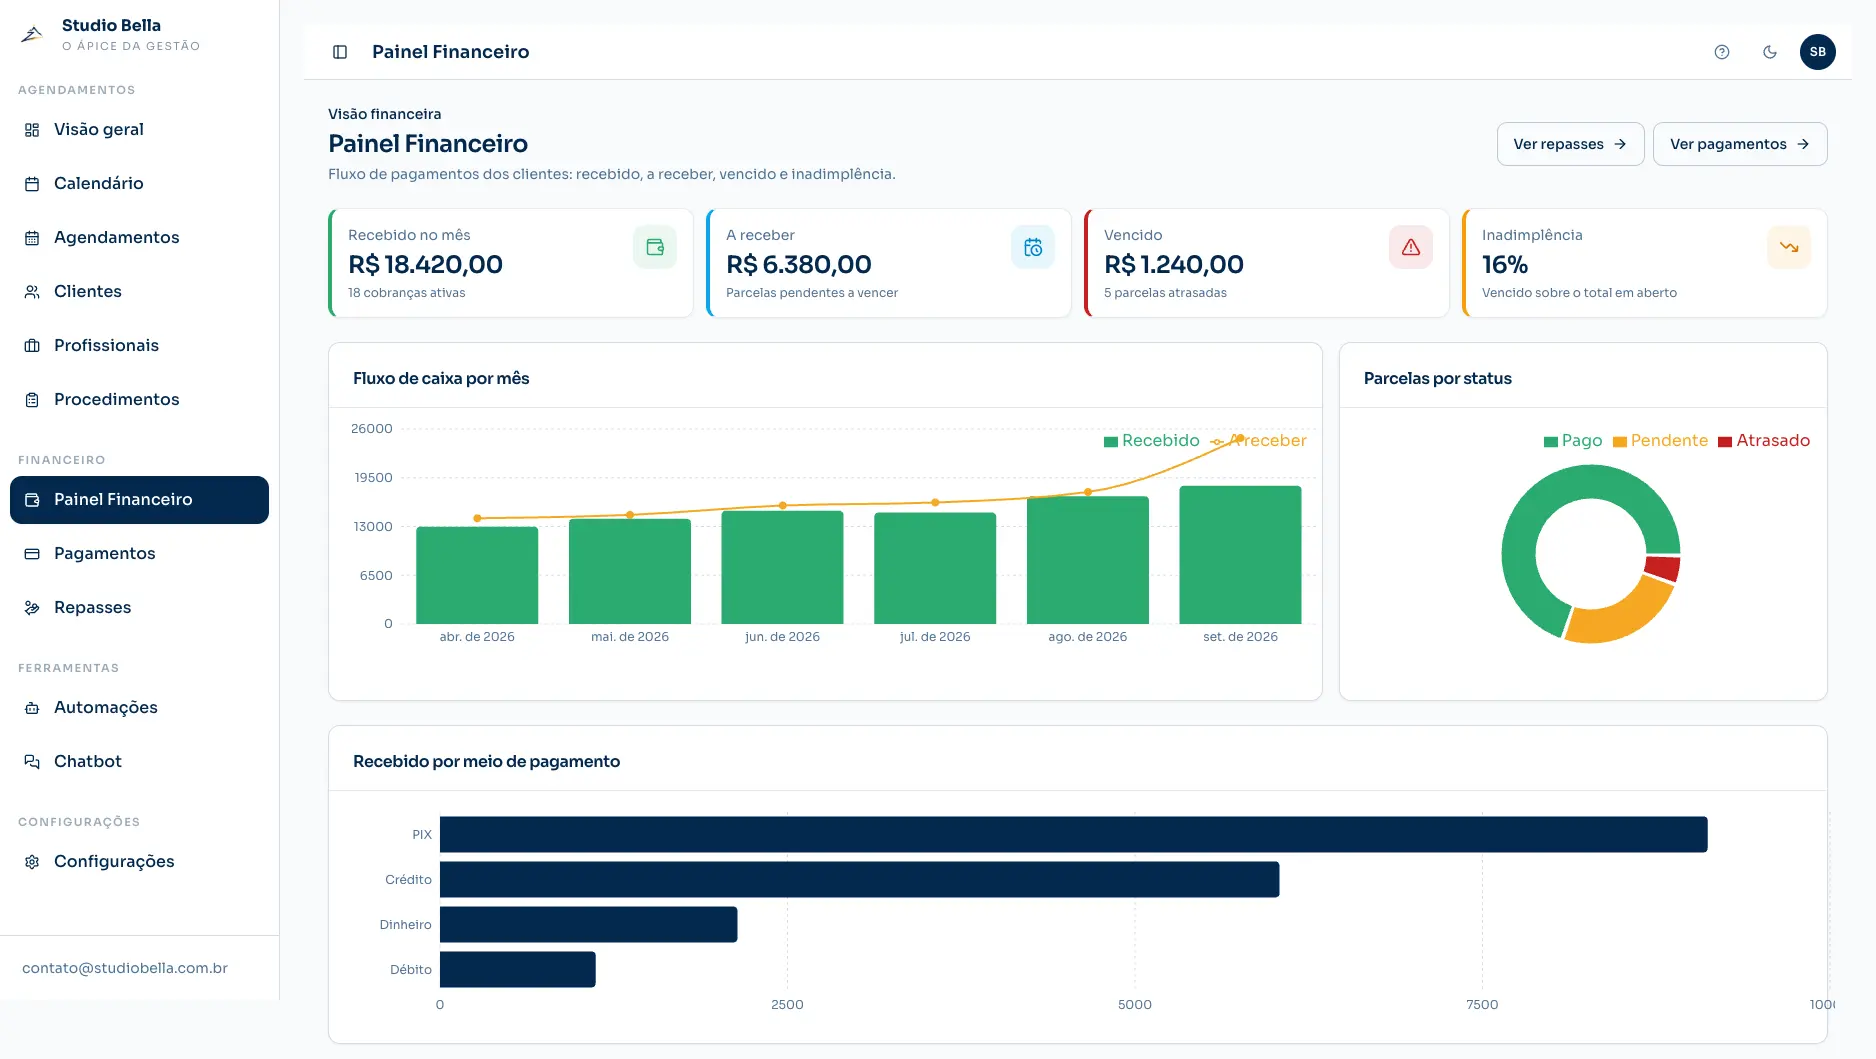This screenshot has height=1059, width=1876.
Task: Click the Chatbot speech bubble icon
Action: (x=32, y=762)
